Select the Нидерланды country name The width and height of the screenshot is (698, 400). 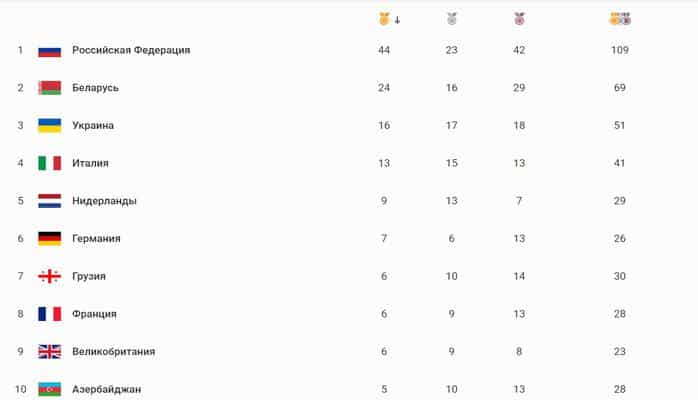point(104,201)
